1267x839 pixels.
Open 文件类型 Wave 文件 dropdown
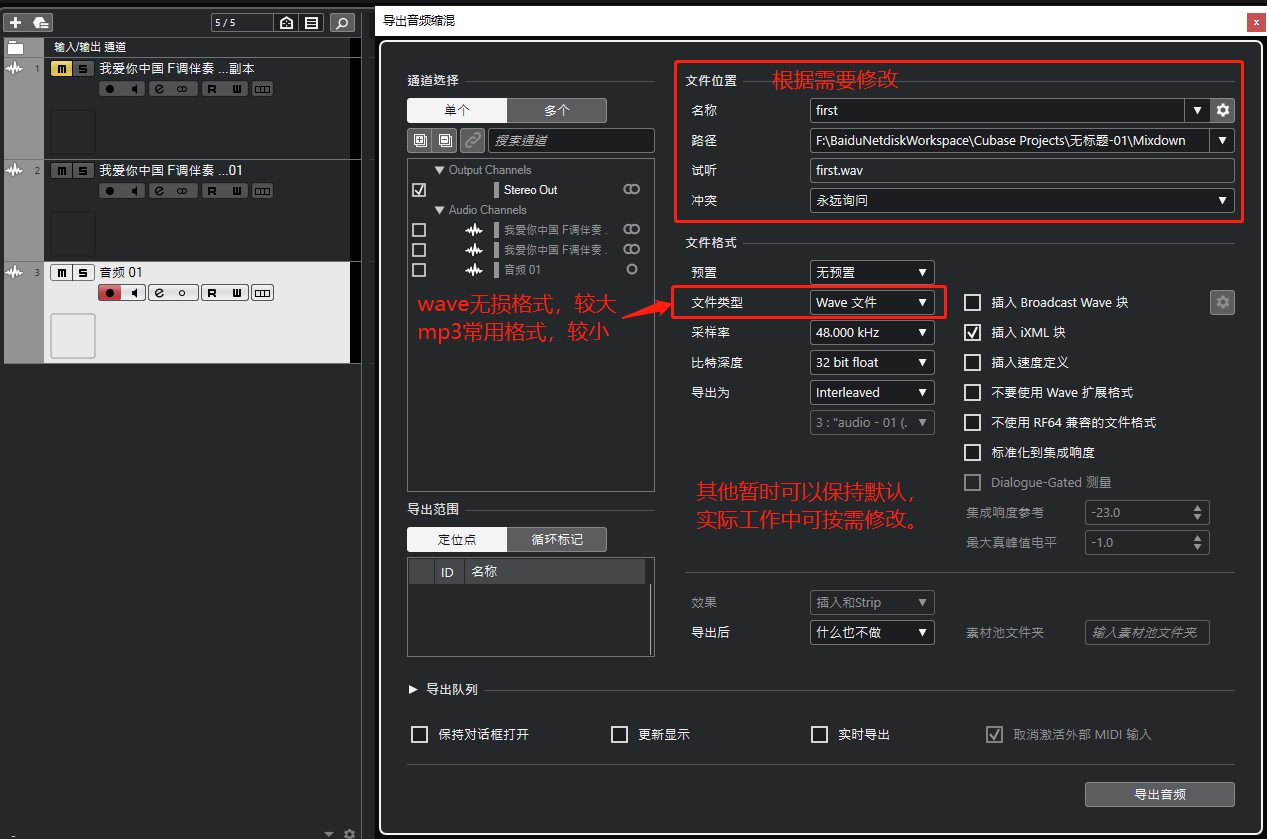[872, 302]
